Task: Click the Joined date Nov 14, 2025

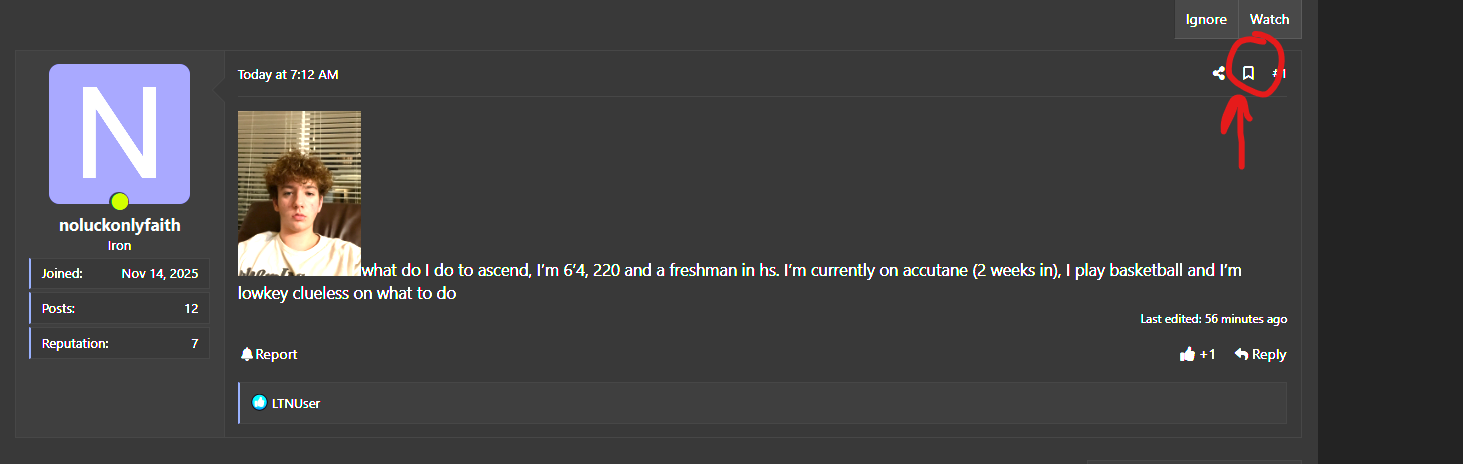Action: pyautogui.click(x=160, y=273)
